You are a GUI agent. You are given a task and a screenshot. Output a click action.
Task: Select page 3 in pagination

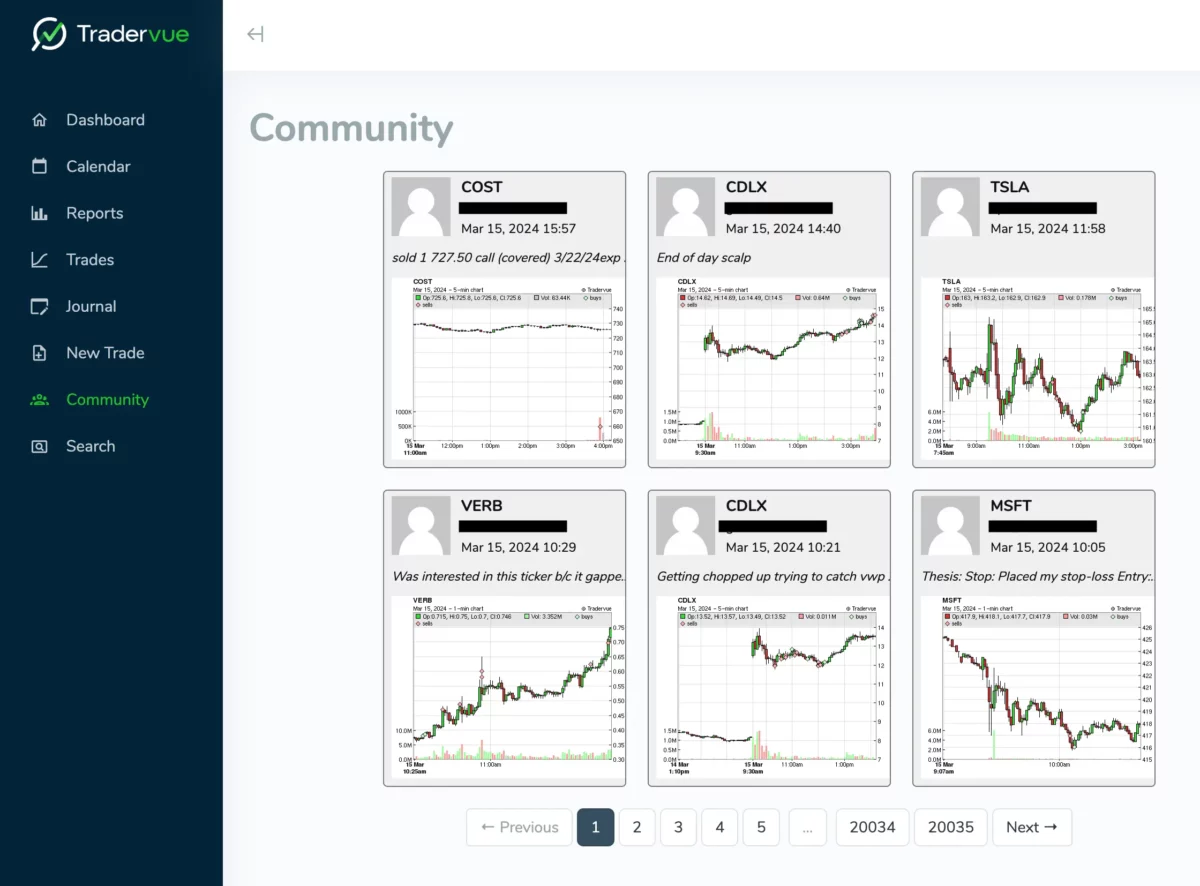(678, 827)
